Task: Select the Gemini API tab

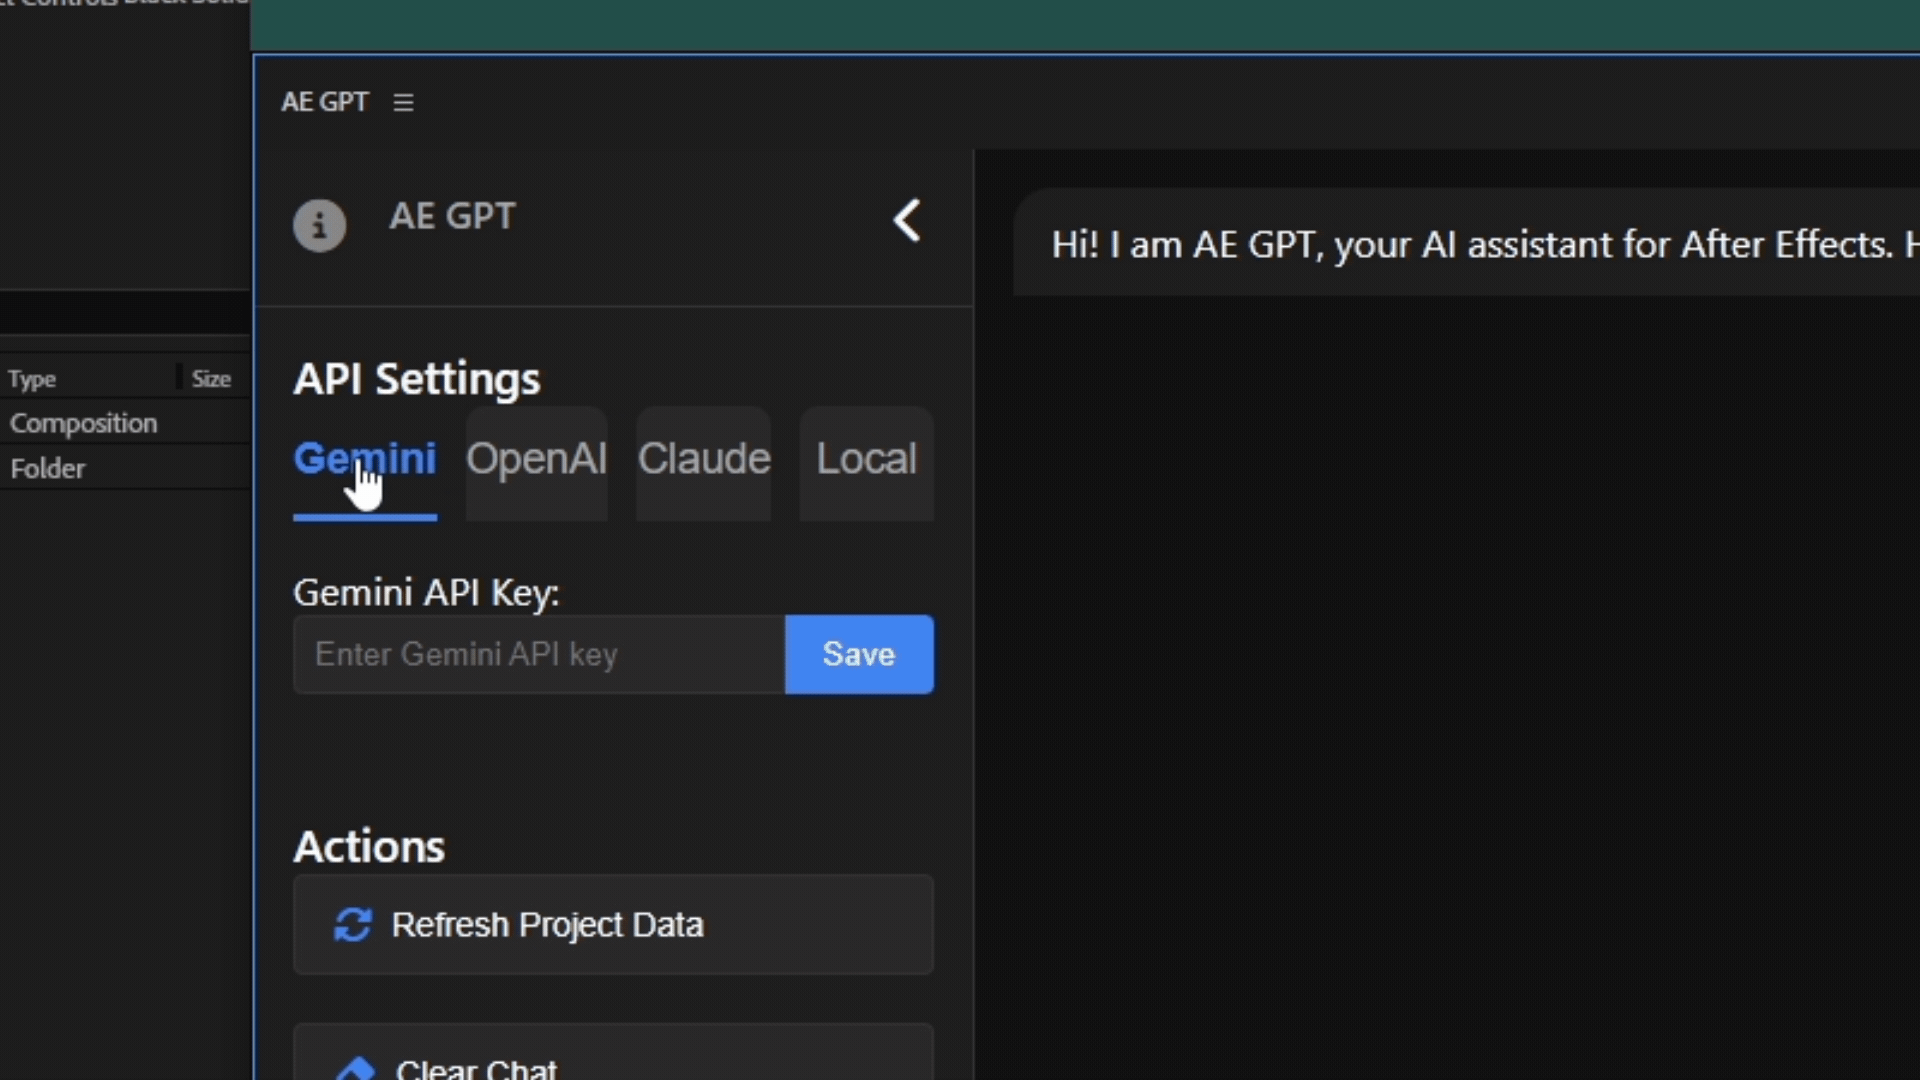Action: (365, 463)
